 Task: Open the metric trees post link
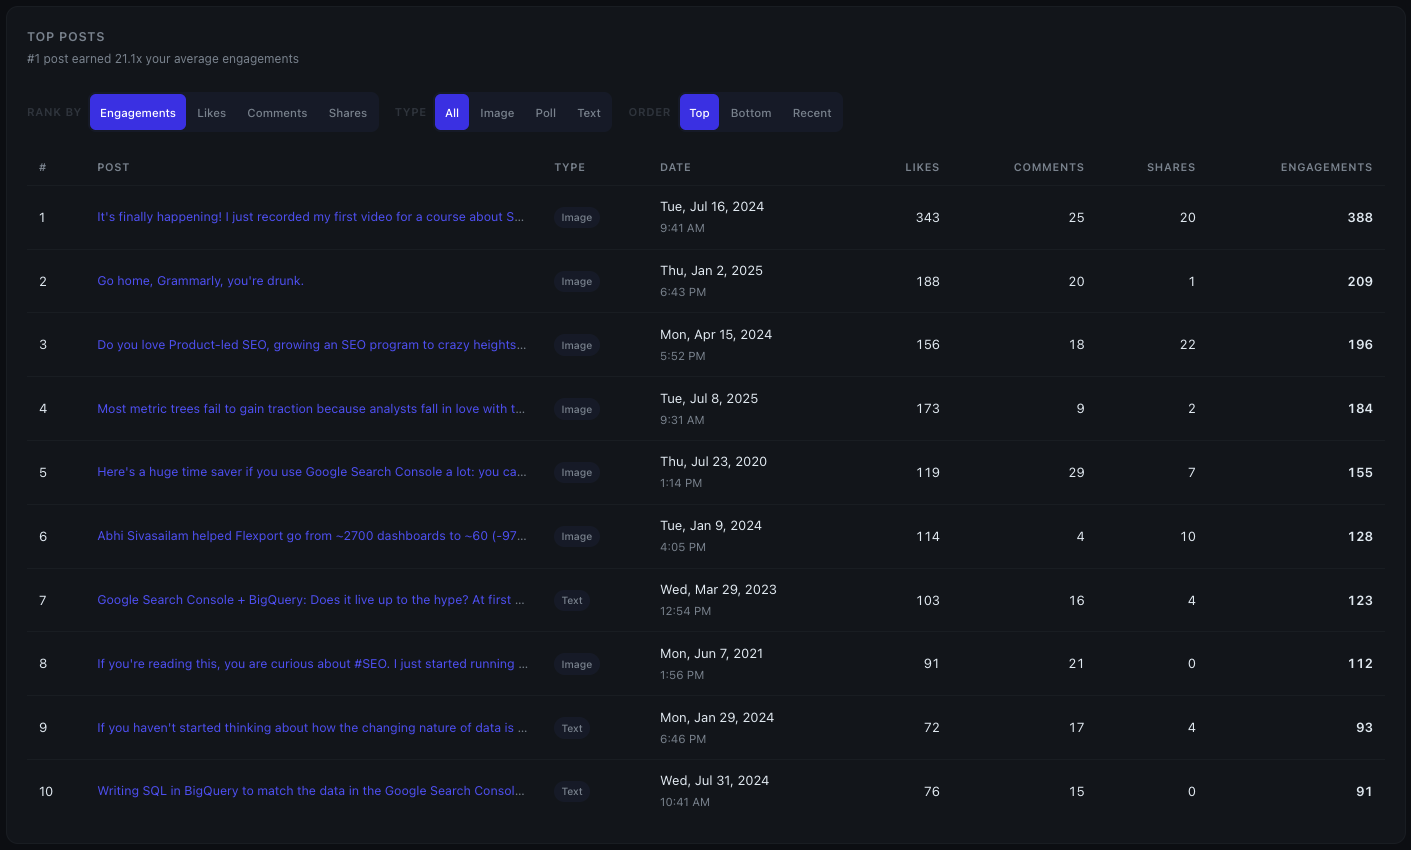pos(310,409)
